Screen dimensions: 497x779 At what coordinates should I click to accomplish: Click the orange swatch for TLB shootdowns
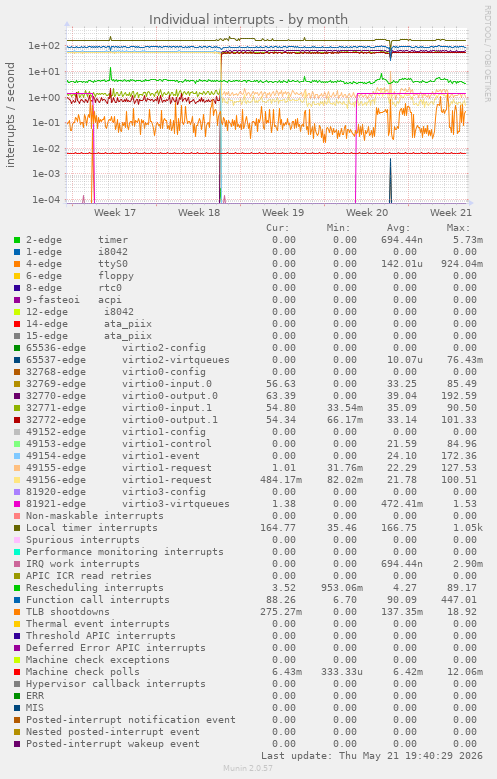click(x=17, y=612)
